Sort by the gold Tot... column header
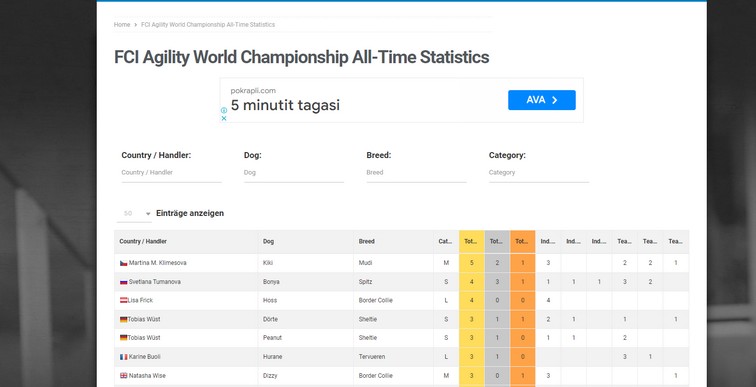 472,242
